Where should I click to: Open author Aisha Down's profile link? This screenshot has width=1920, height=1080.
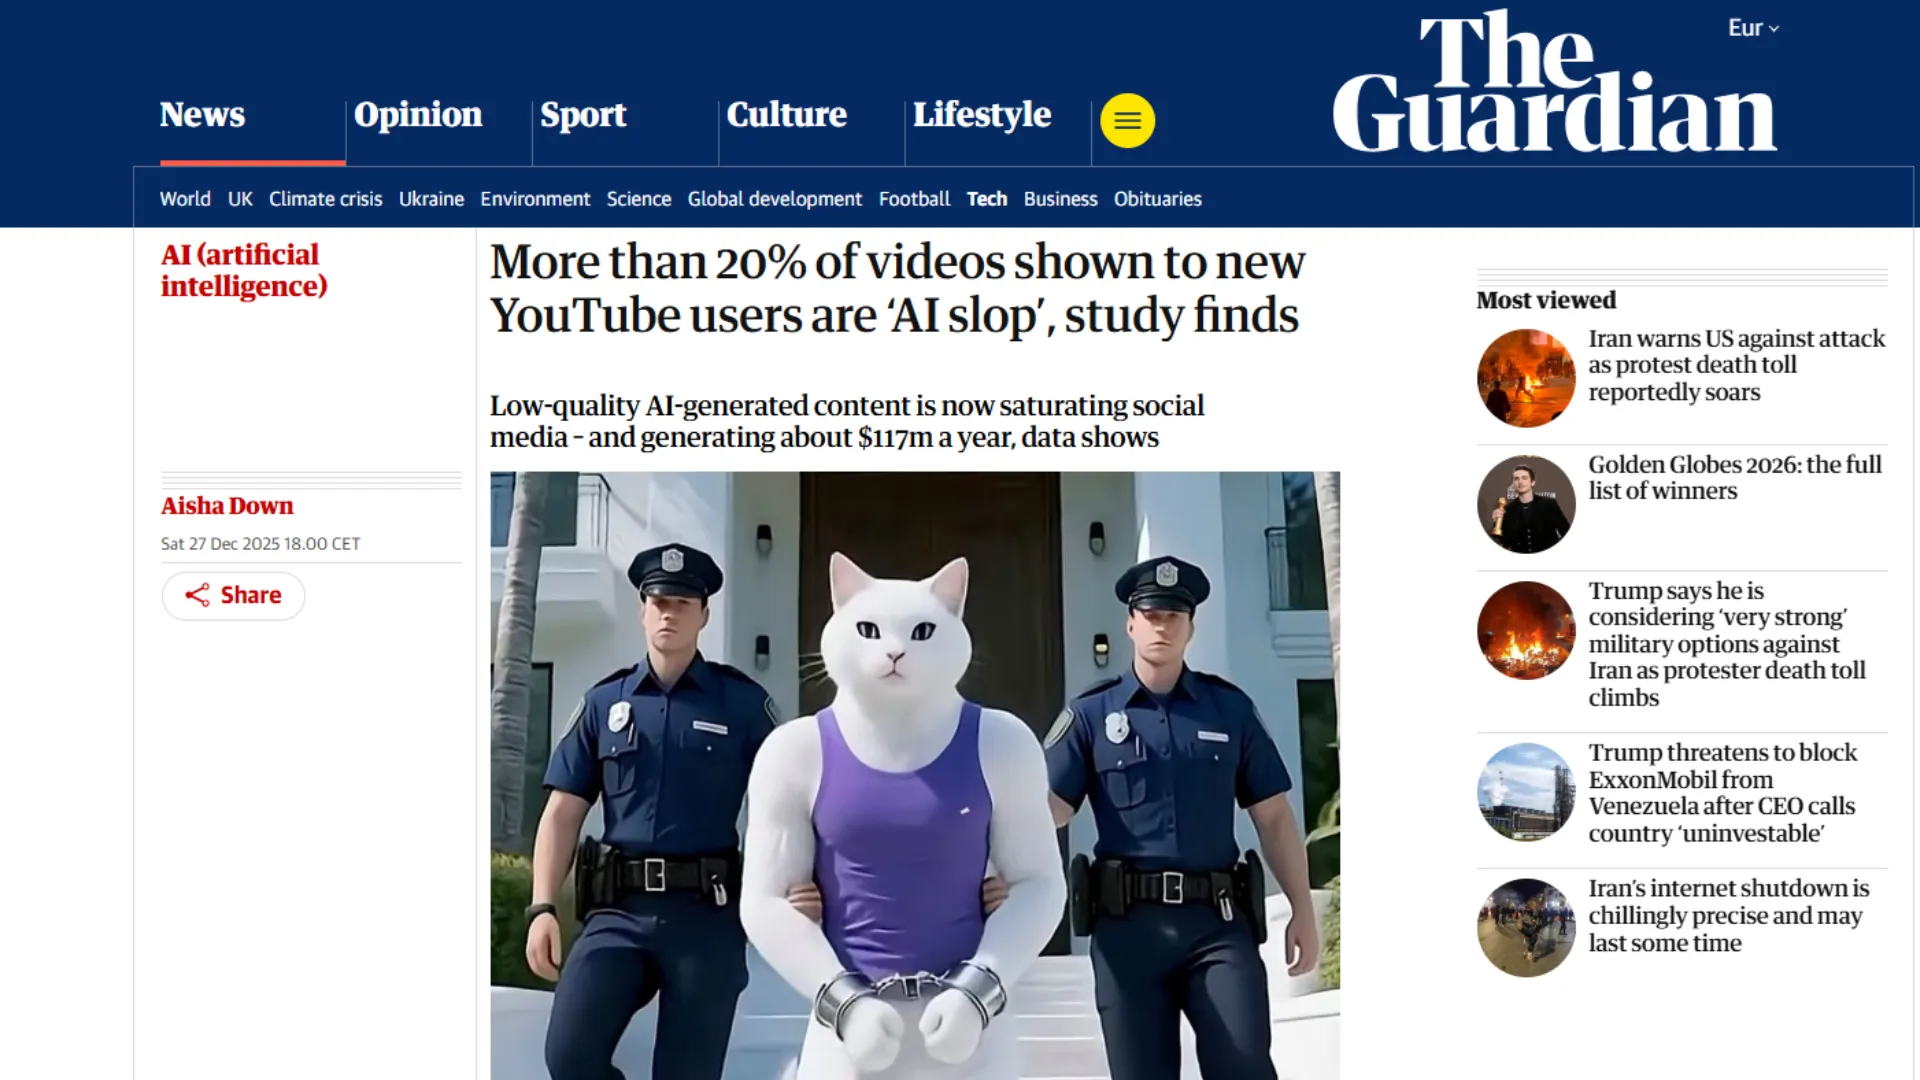[227, 506]
